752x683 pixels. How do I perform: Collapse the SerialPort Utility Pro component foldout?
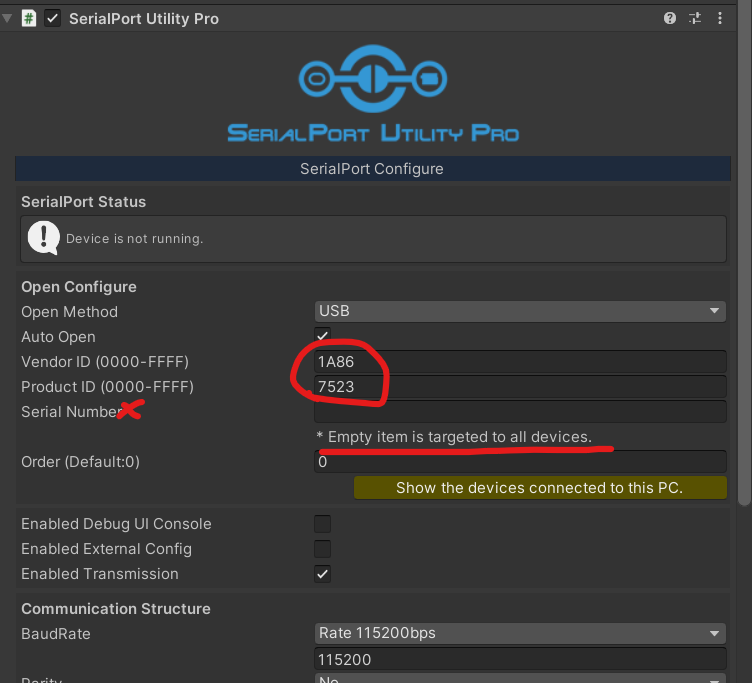coord(8,19)
